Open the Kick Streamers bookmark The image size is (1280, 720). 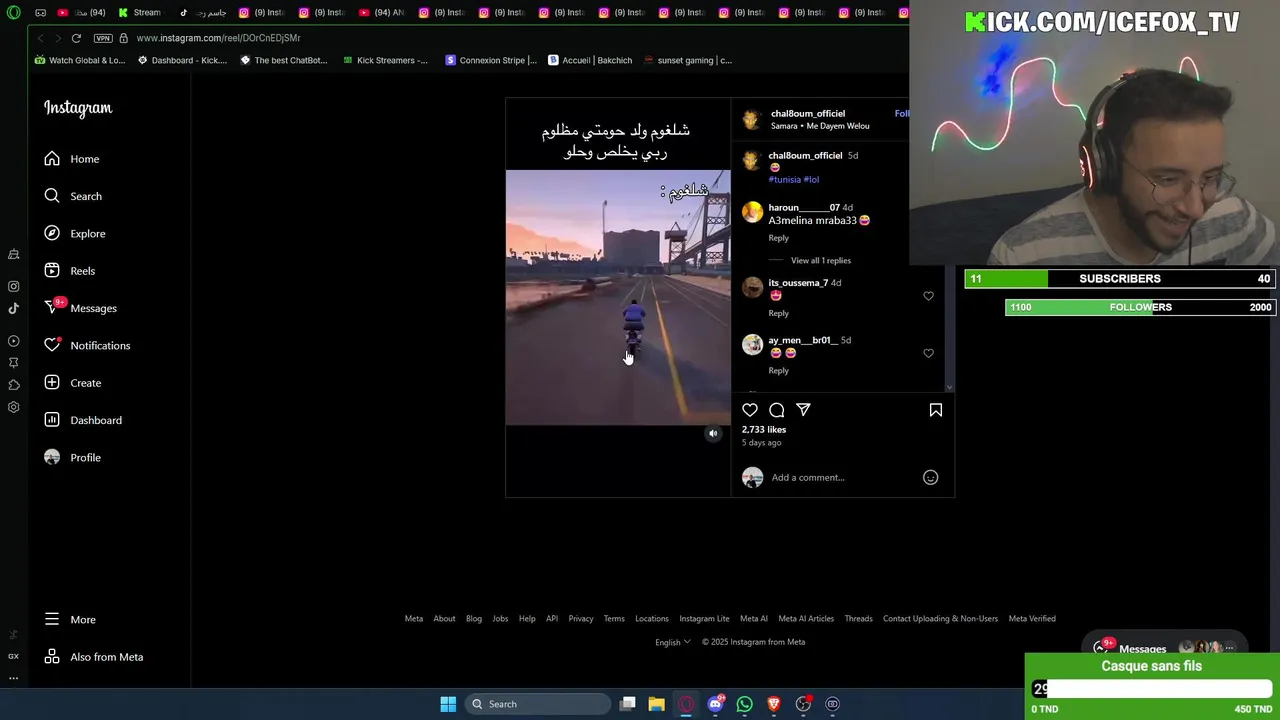(x=385, y=60)
